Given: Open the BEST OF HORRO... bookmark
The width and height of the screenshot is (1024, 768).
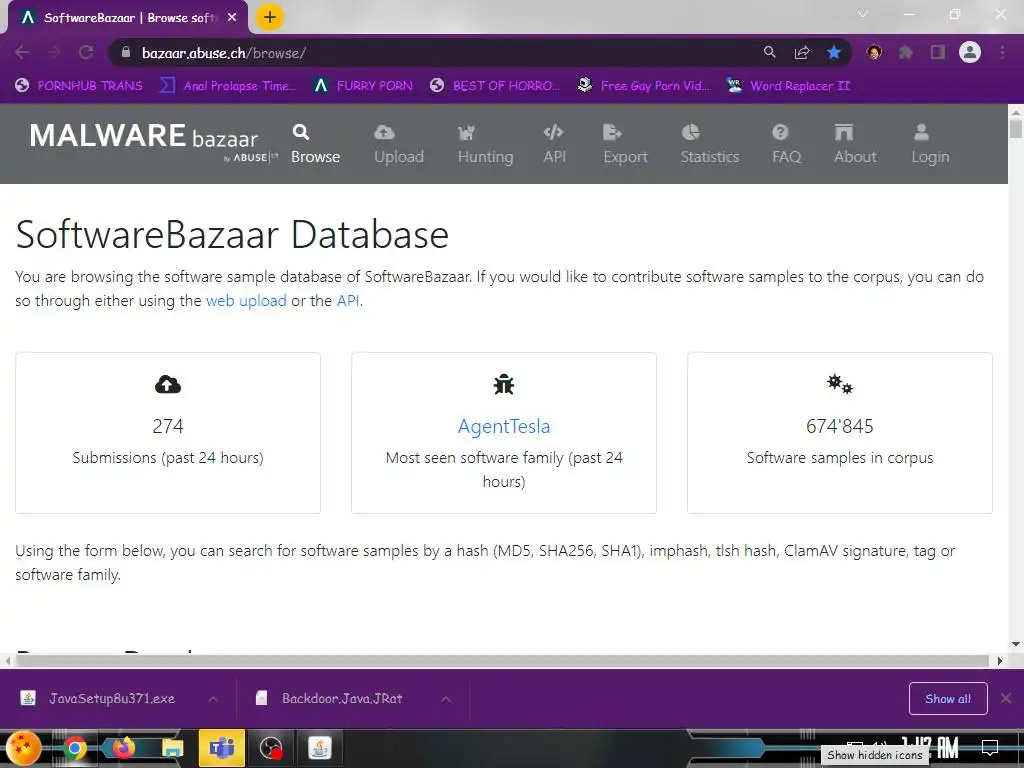Looking at the screenshot, I should tap(494, 86).
